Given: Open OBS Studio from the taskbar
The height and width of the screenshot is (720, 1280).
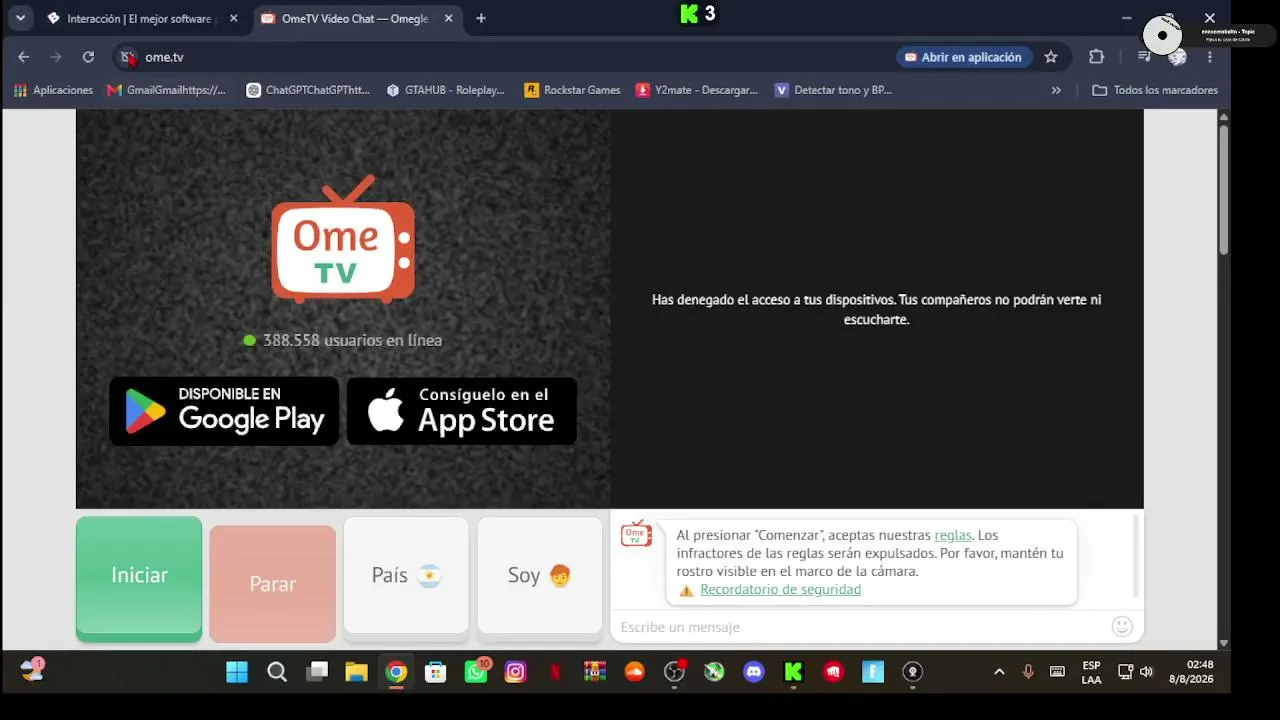Looking at the screenshot, I should [x=674, y=672].
